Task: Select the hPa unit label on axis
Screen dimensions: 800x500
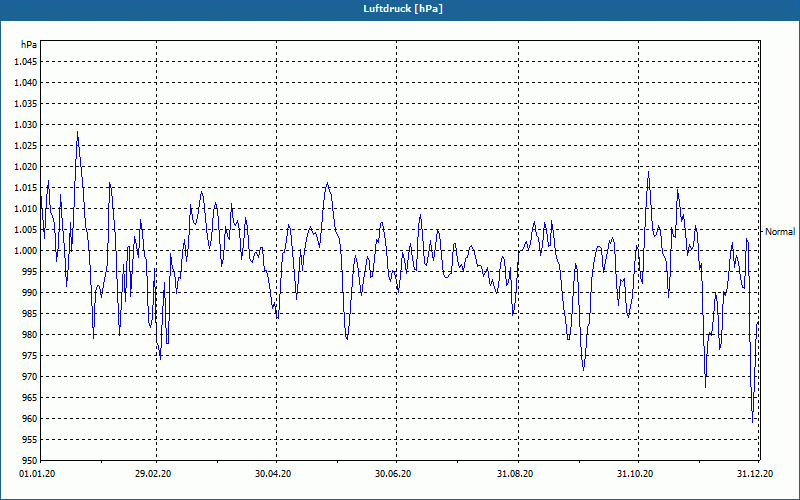Action: point(29,44)
